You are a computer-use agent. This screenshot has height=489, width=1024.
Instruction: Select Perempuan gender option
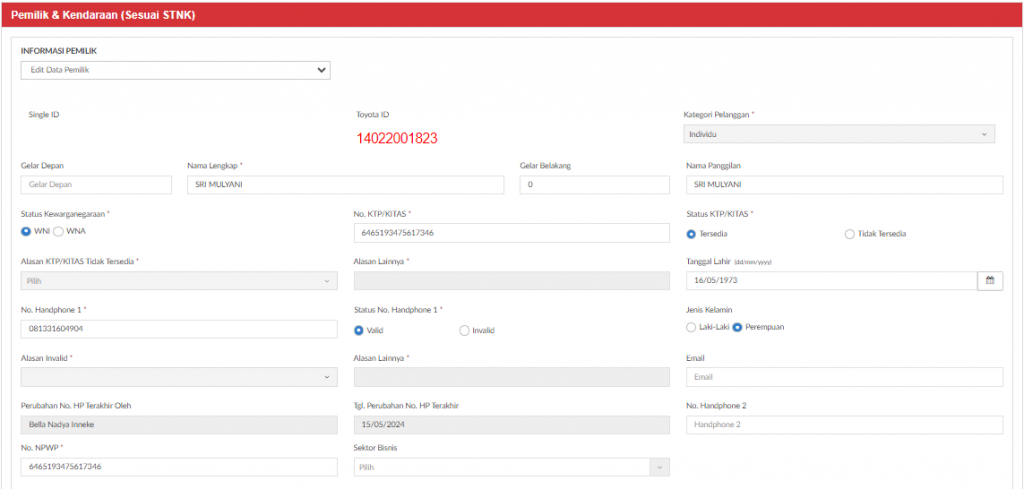click(x=737, y=327)
